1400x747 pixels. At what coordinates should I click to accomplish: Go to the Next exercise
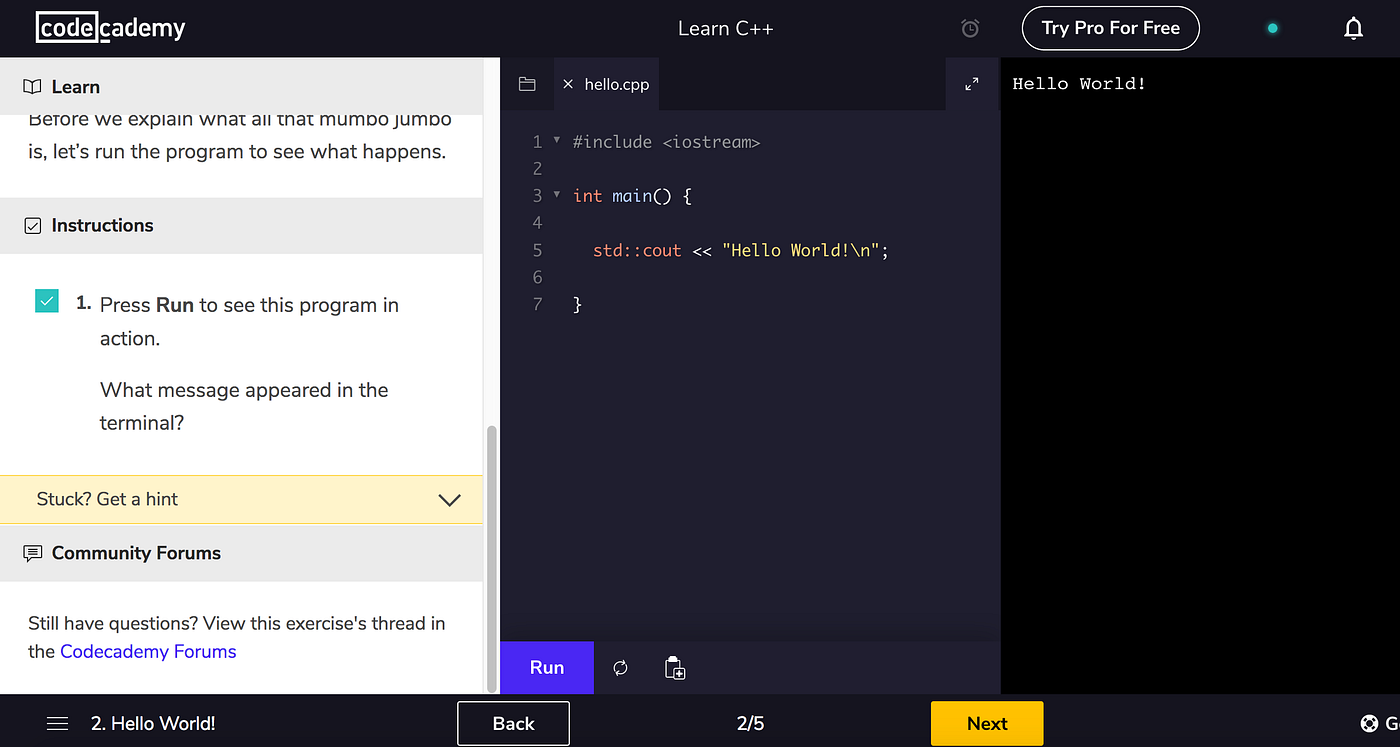(x=986, y=723)
